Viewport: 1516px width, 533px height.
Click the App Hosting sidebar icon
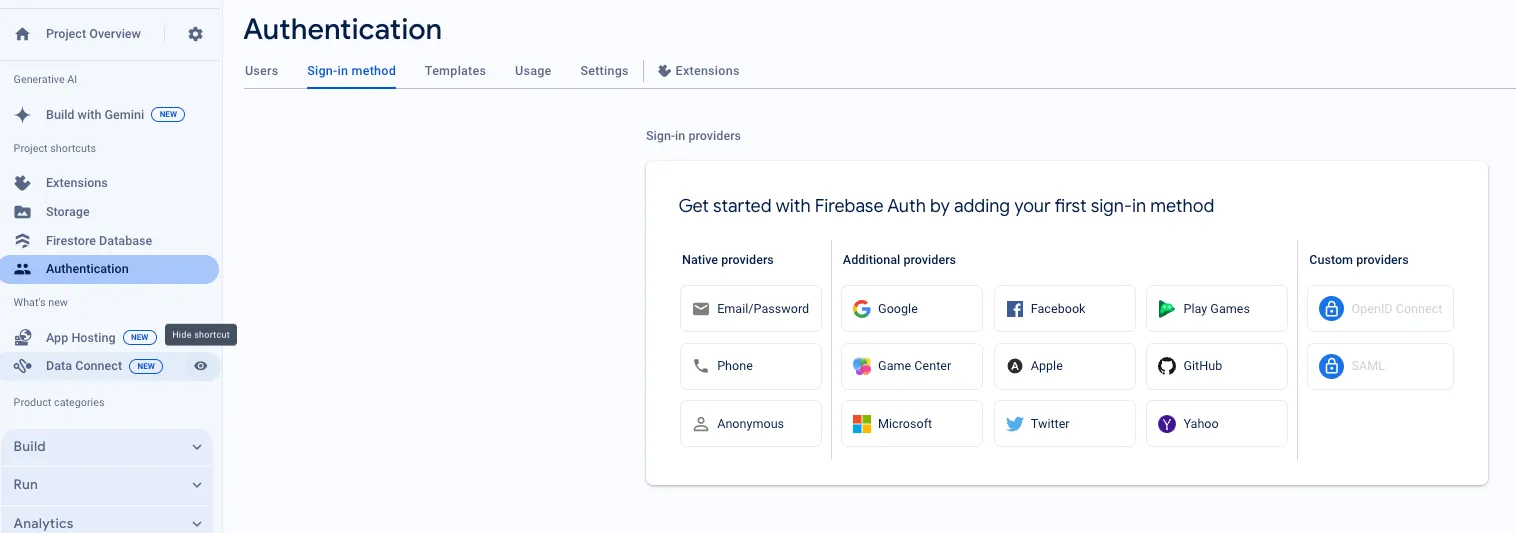tap(23, 338)
